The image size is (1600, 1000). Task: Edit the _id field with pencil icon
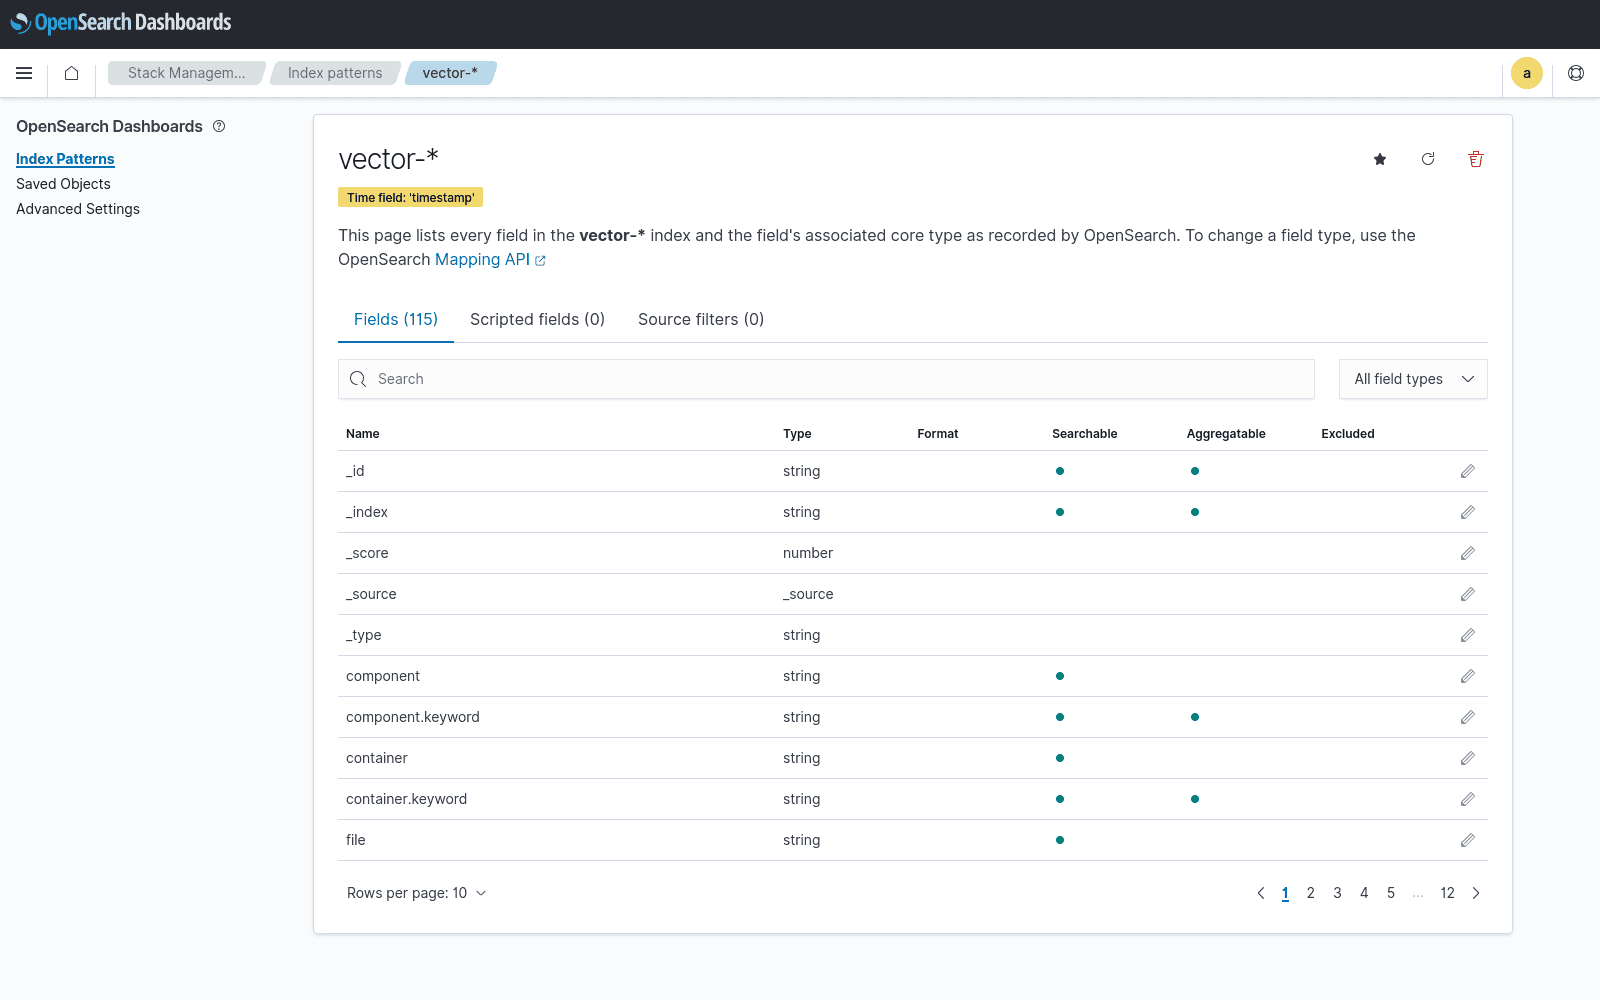(x=1467, y=471)
